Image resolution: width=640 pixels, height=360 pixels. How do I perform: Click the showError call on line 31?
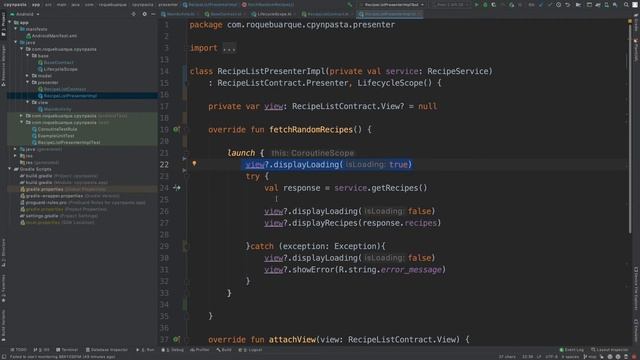(x=355, y=269)
